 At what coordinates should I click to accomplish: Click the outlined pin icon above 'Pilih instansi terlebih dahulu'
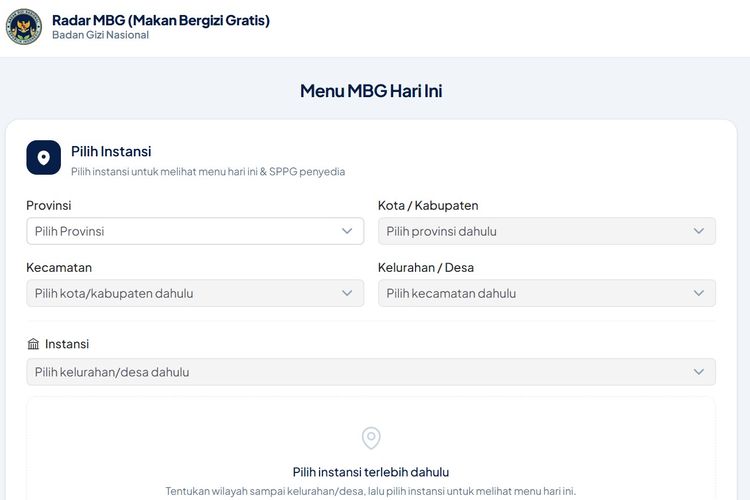371,438
